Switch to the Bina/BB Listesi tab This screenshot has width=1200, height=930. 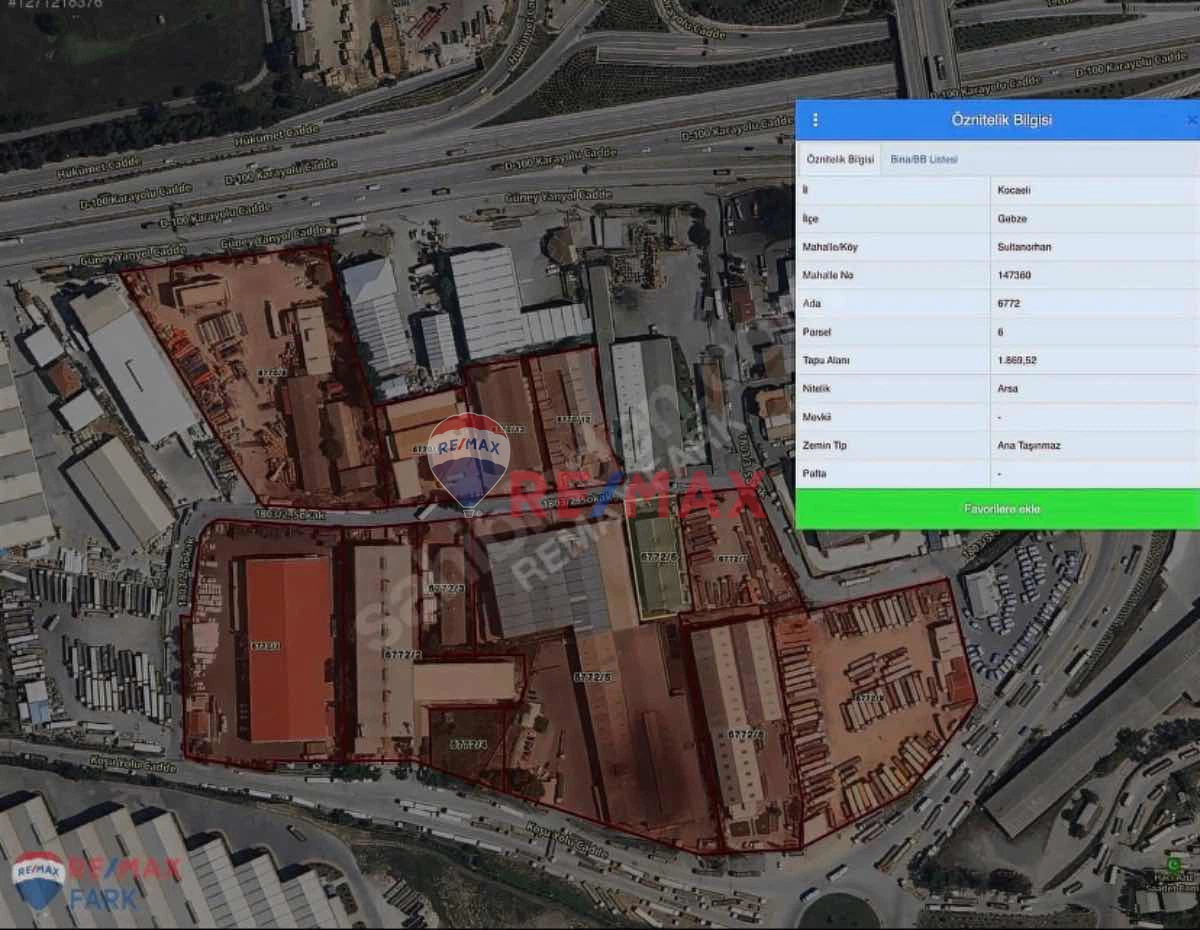click(x=924, y=159)
